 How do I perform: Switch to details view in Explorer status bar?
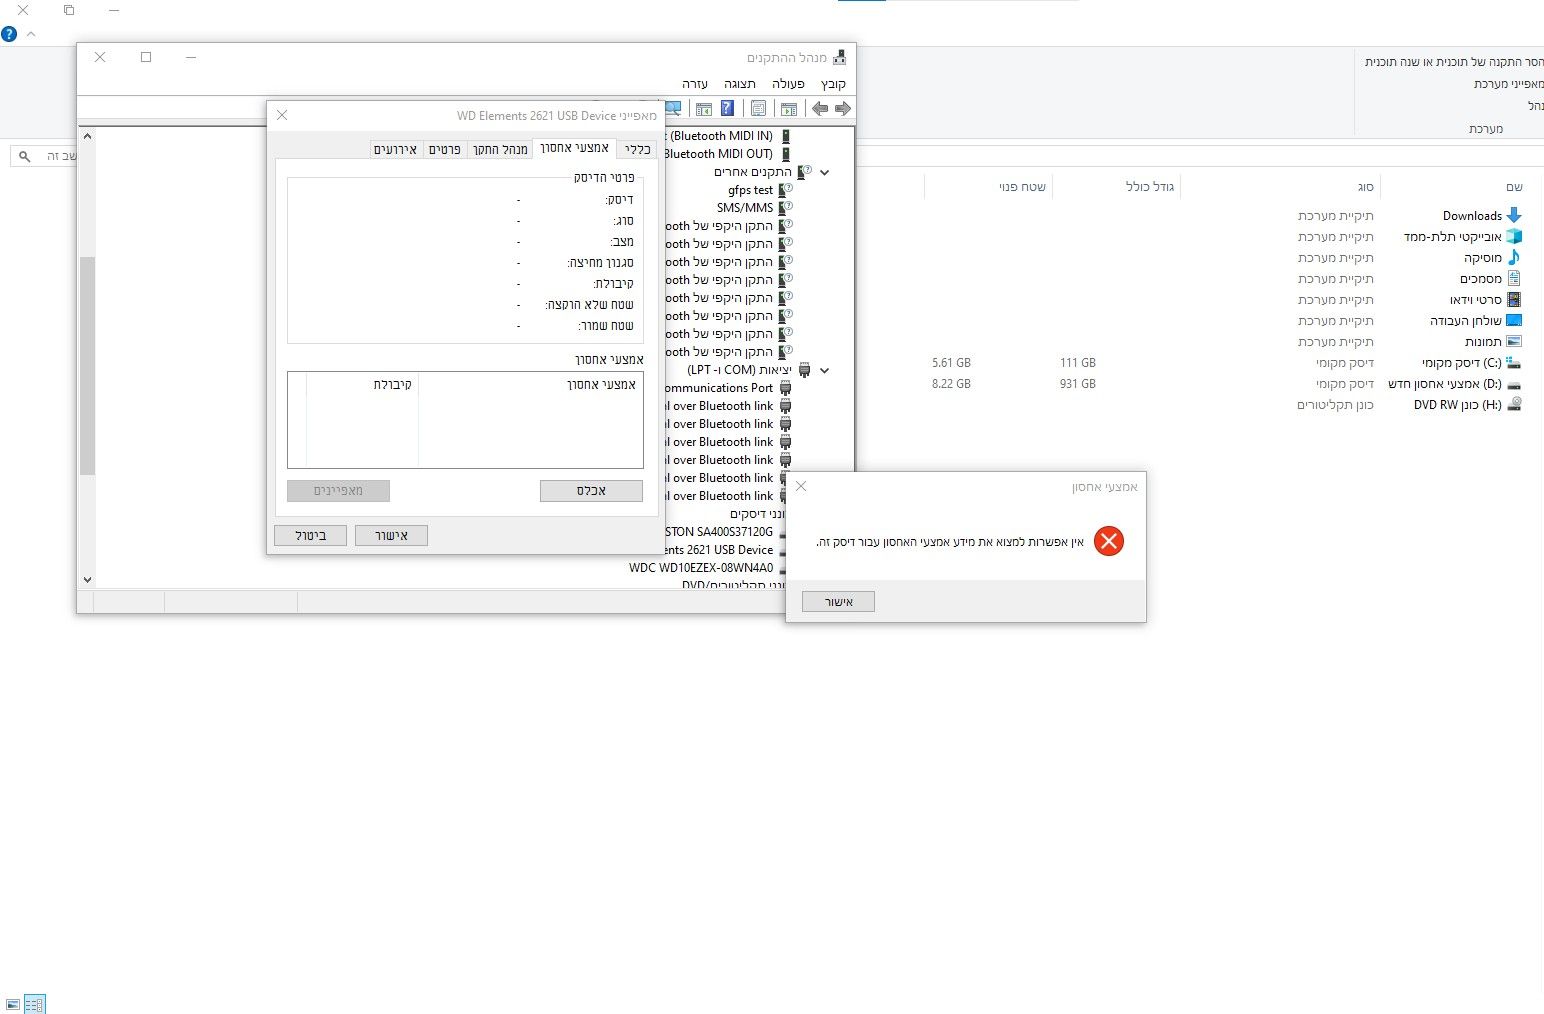coord(34,1004)
